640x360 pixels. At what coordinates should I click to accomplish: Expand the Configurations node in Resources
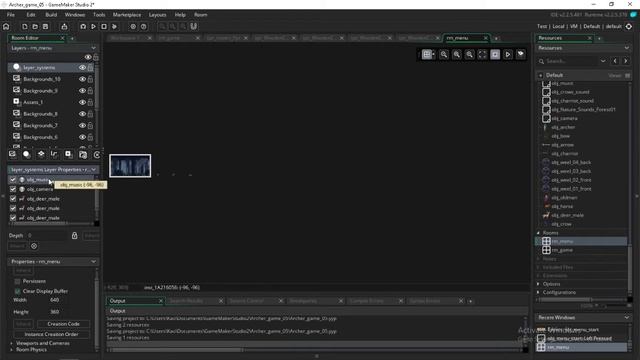(x=538, y=293)
